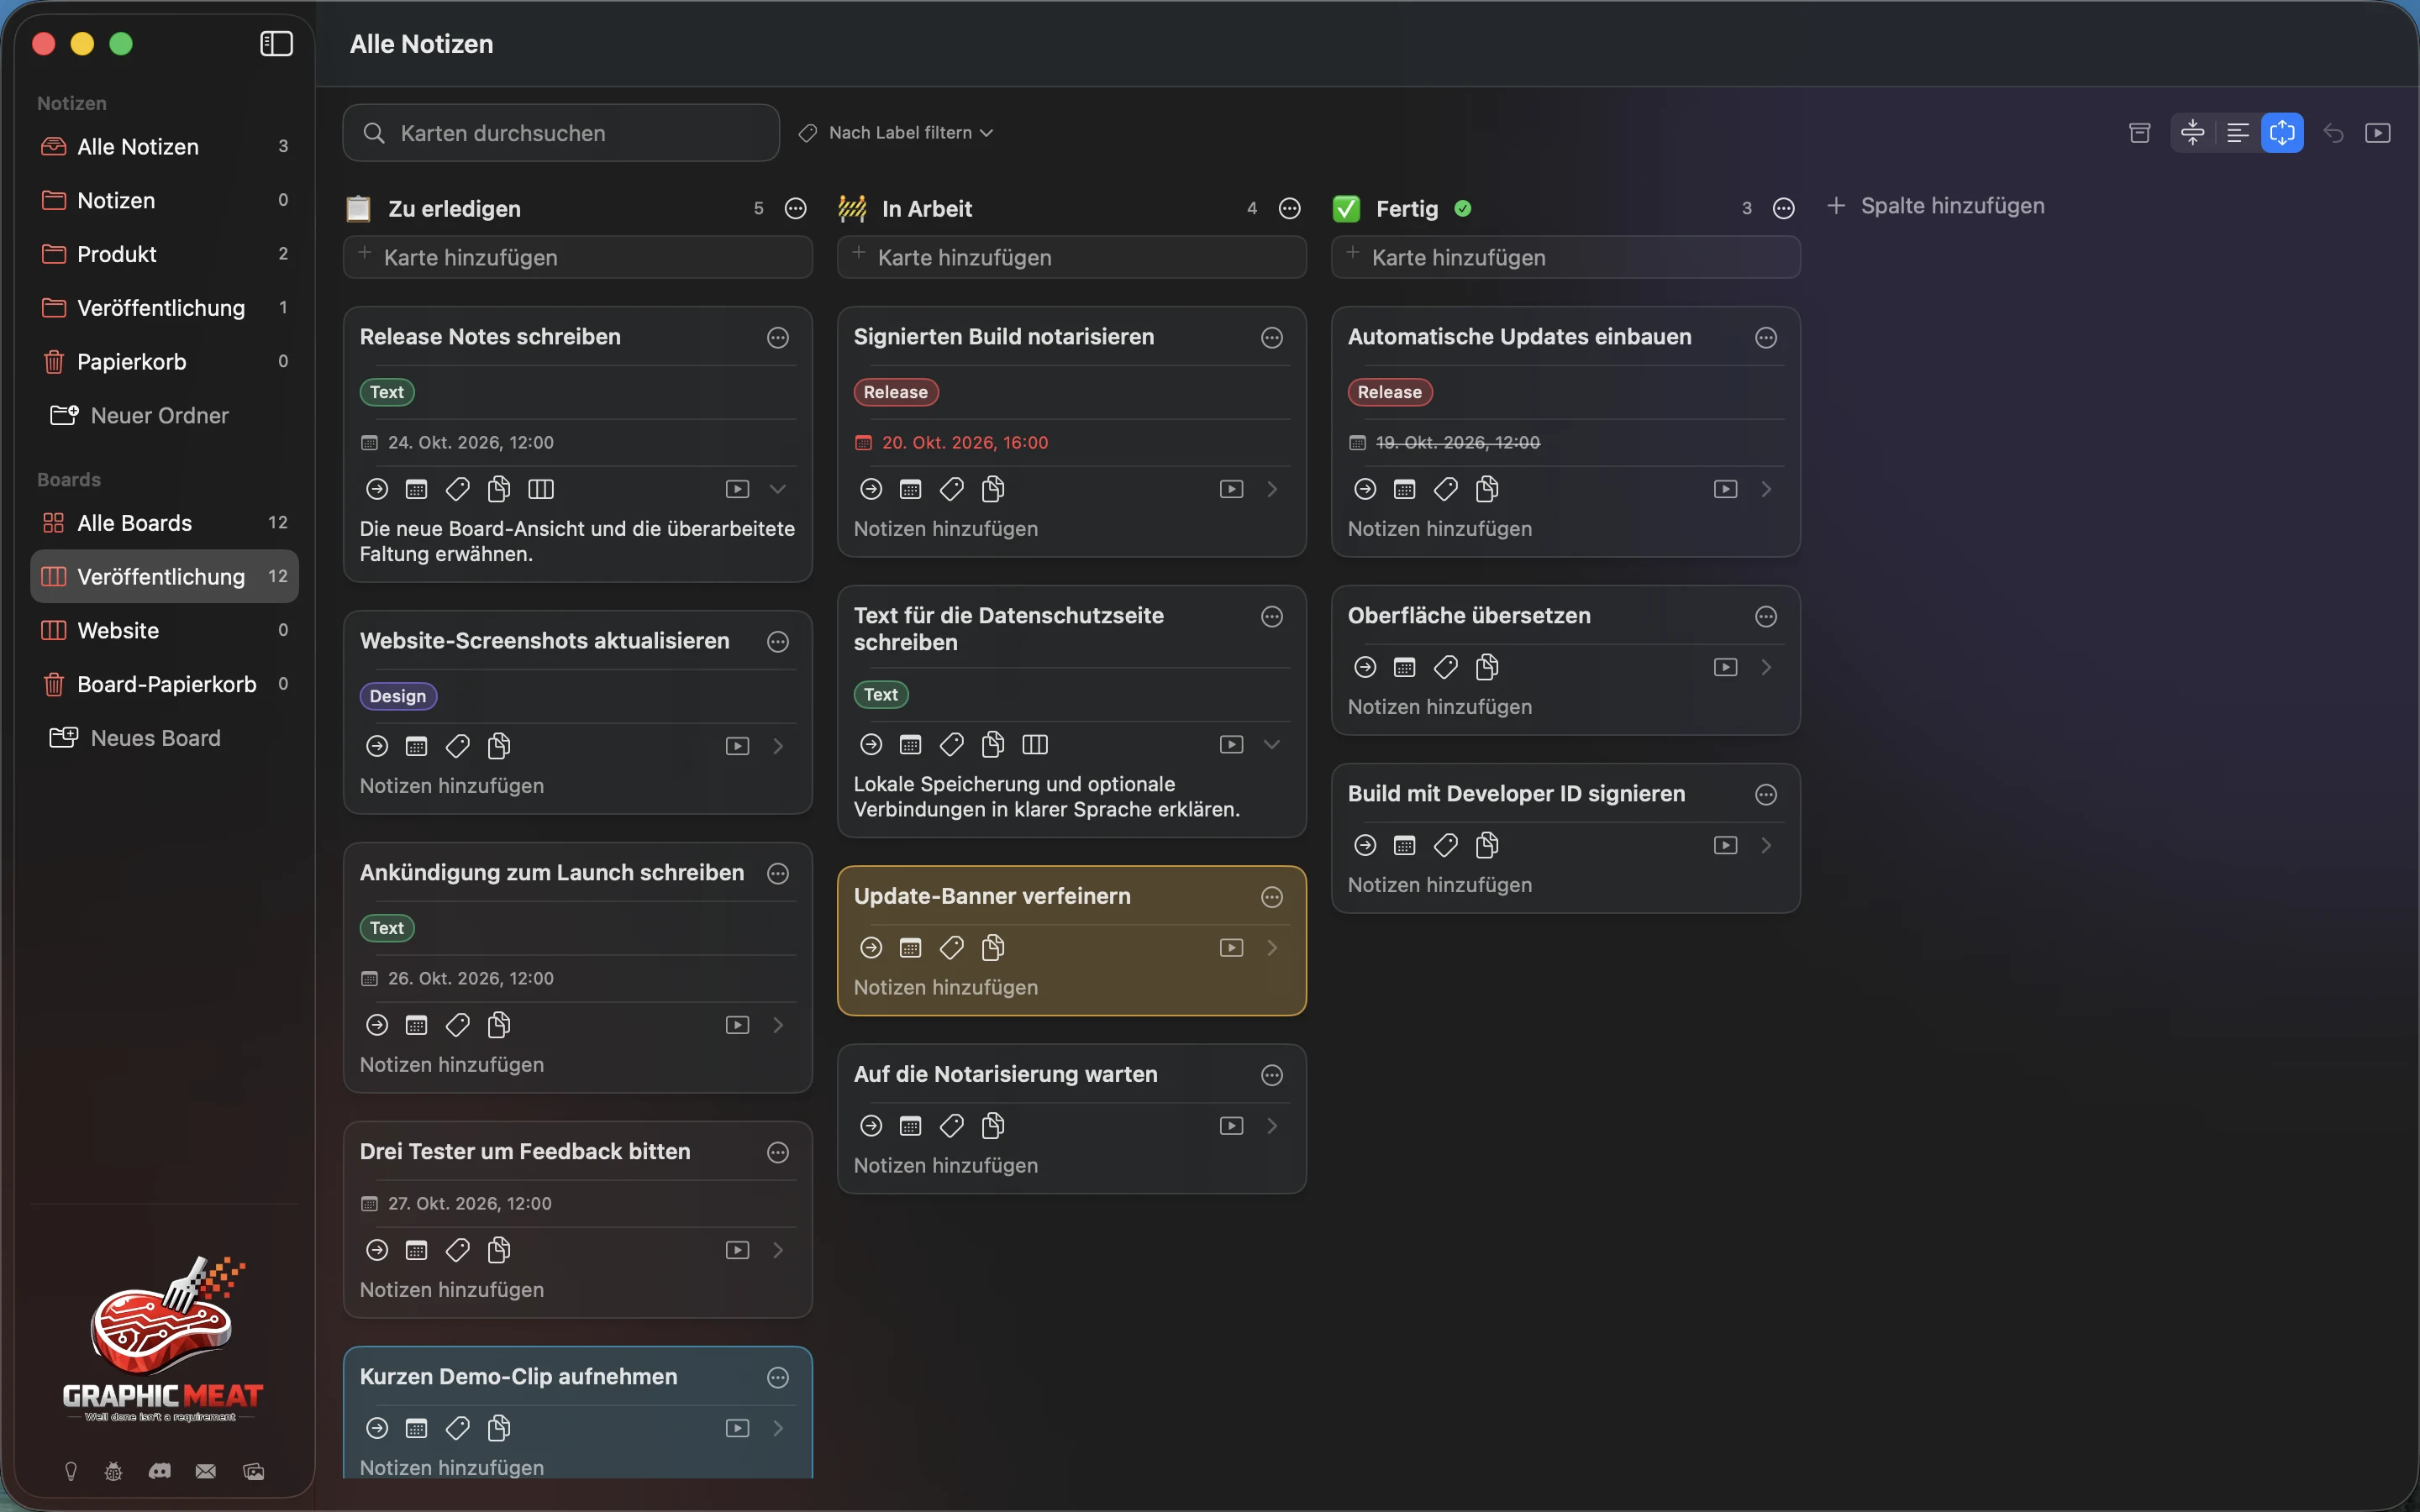Select 'Alle Notizen' in the sidebar
Image resolution: width=2420 pixels, height=1512 pixels.
pos(164,146)
